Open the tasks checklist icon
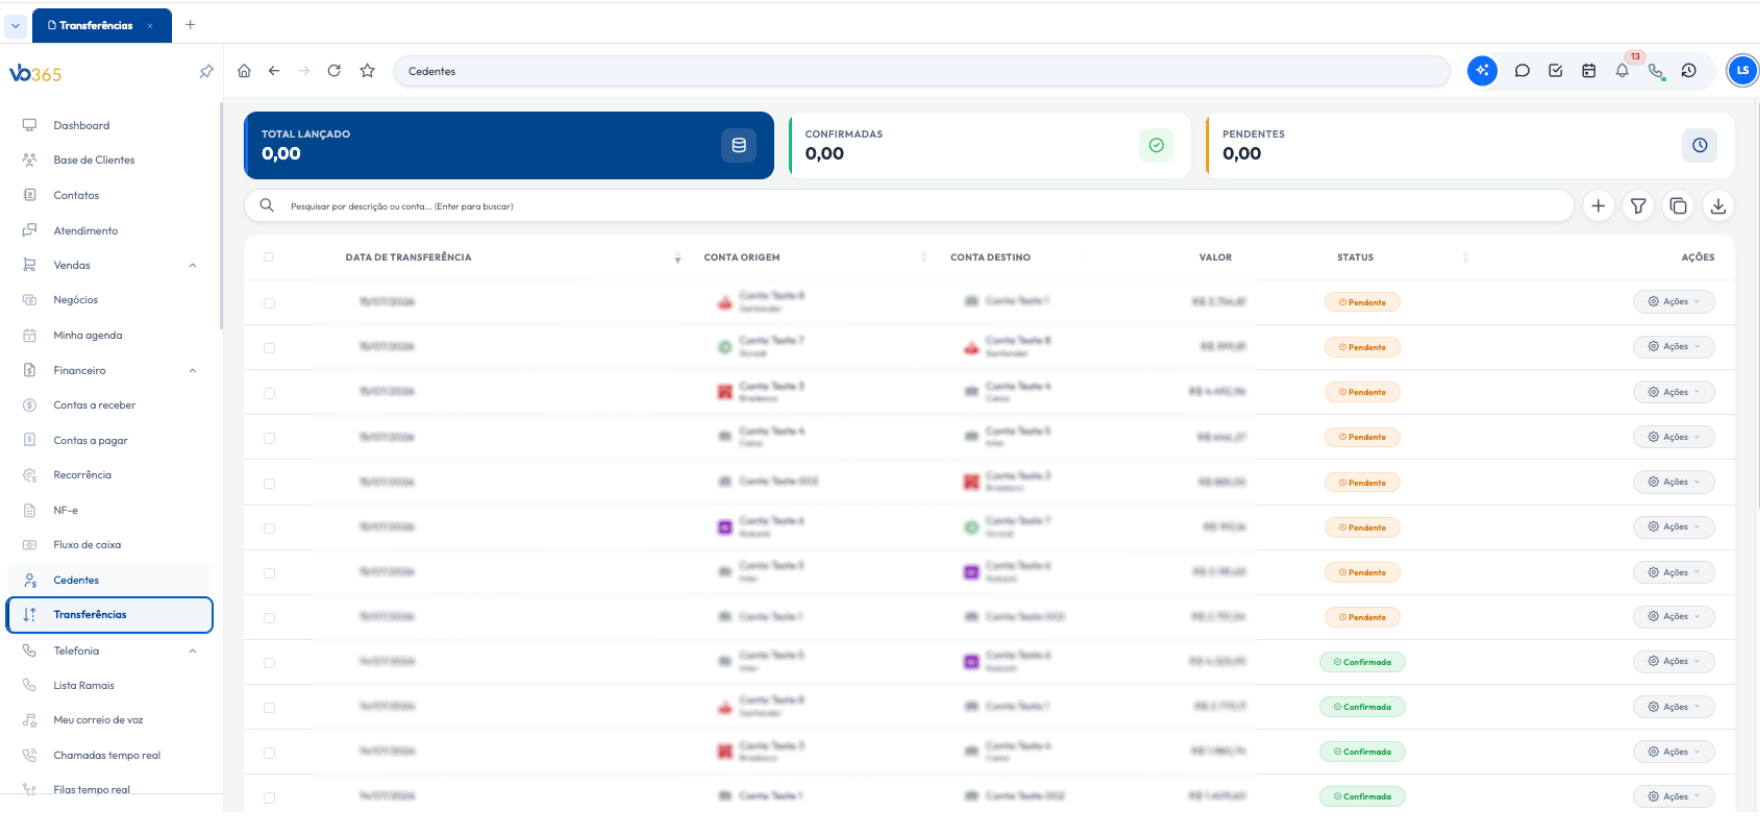The width and height of the screenshot is (1760, 816). point(1555,71)
